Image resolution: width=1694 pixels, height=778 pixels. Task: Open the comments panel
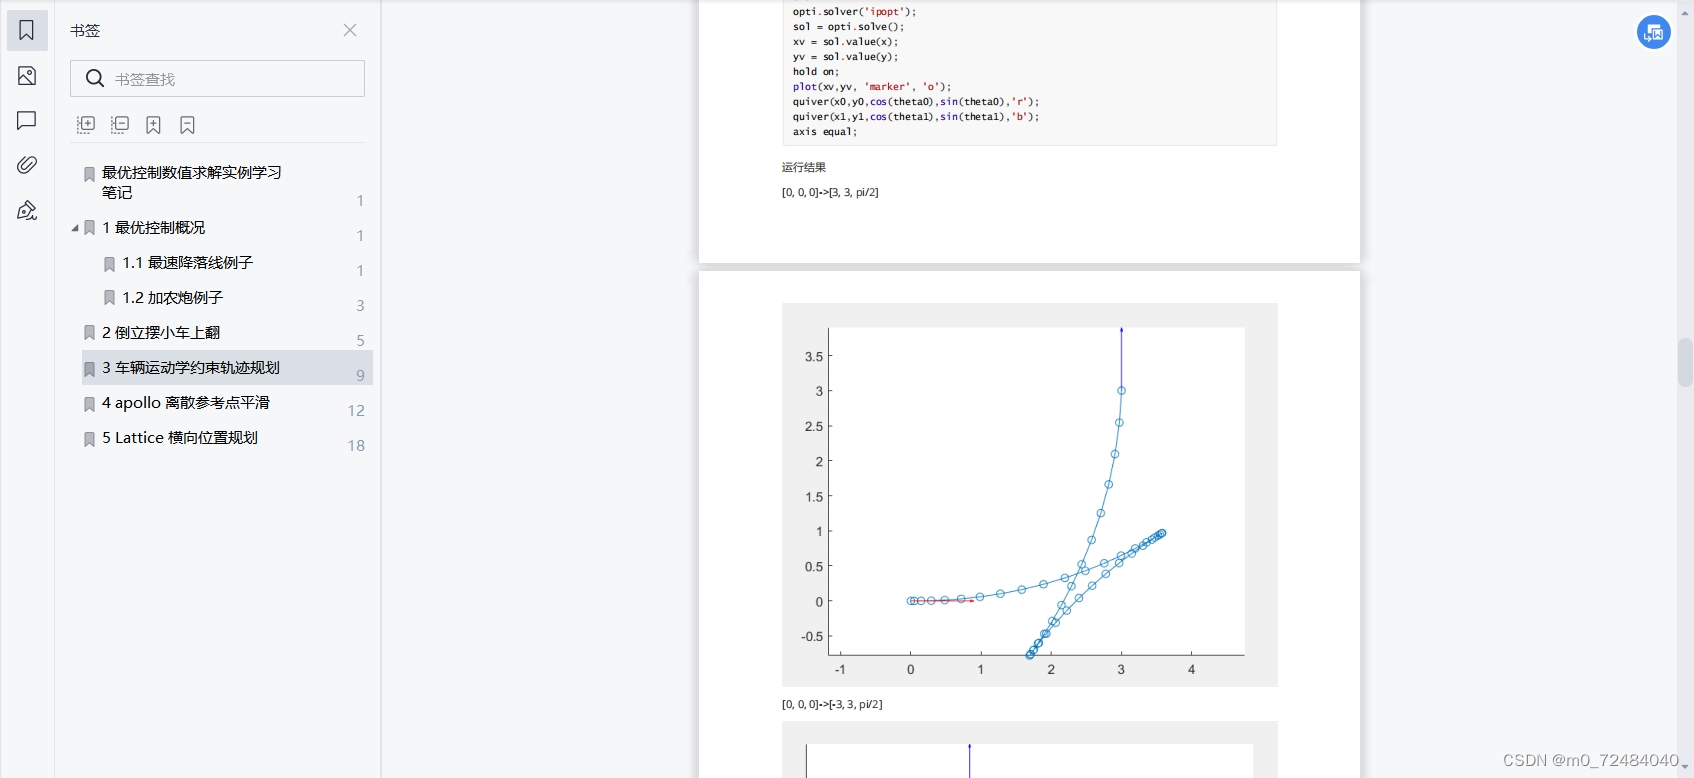point(27,120)
